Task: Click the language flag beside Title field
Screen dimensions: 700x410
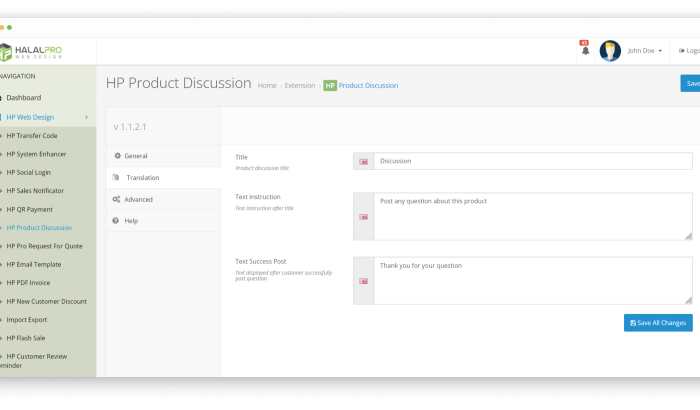Action: coord(363,161)
